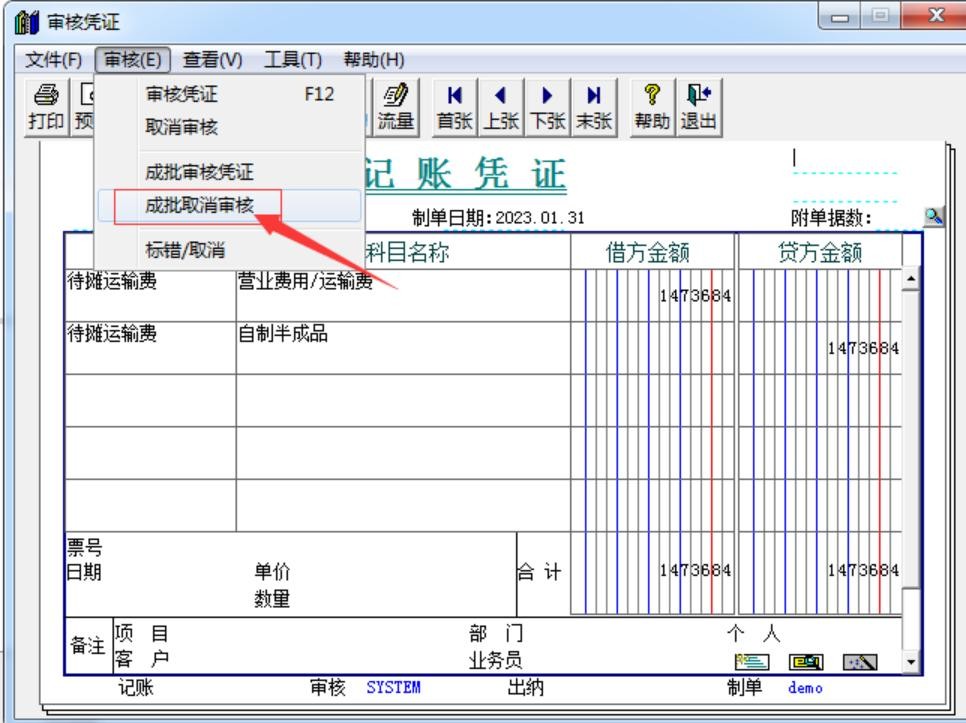The image size is (966, 723).
Task: Open the 流量 cash flow toolbar icon
Action: [x=396, y=108]
